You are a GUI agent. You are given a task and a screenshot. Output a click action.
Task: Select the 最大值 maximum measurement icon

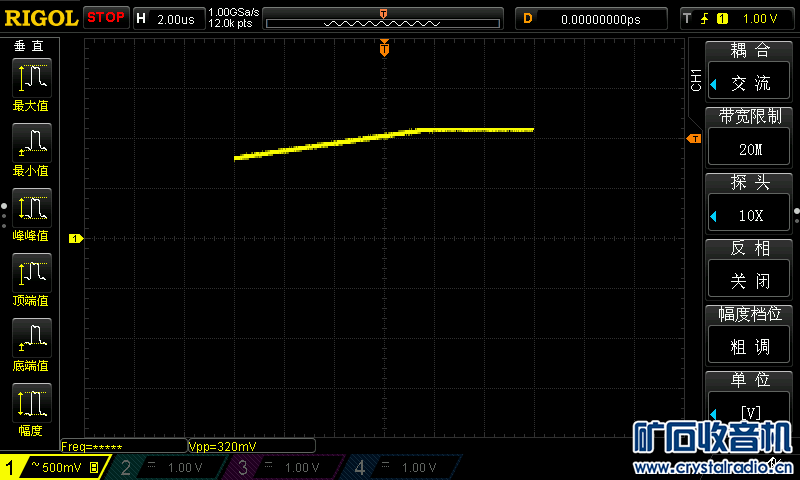32,78
